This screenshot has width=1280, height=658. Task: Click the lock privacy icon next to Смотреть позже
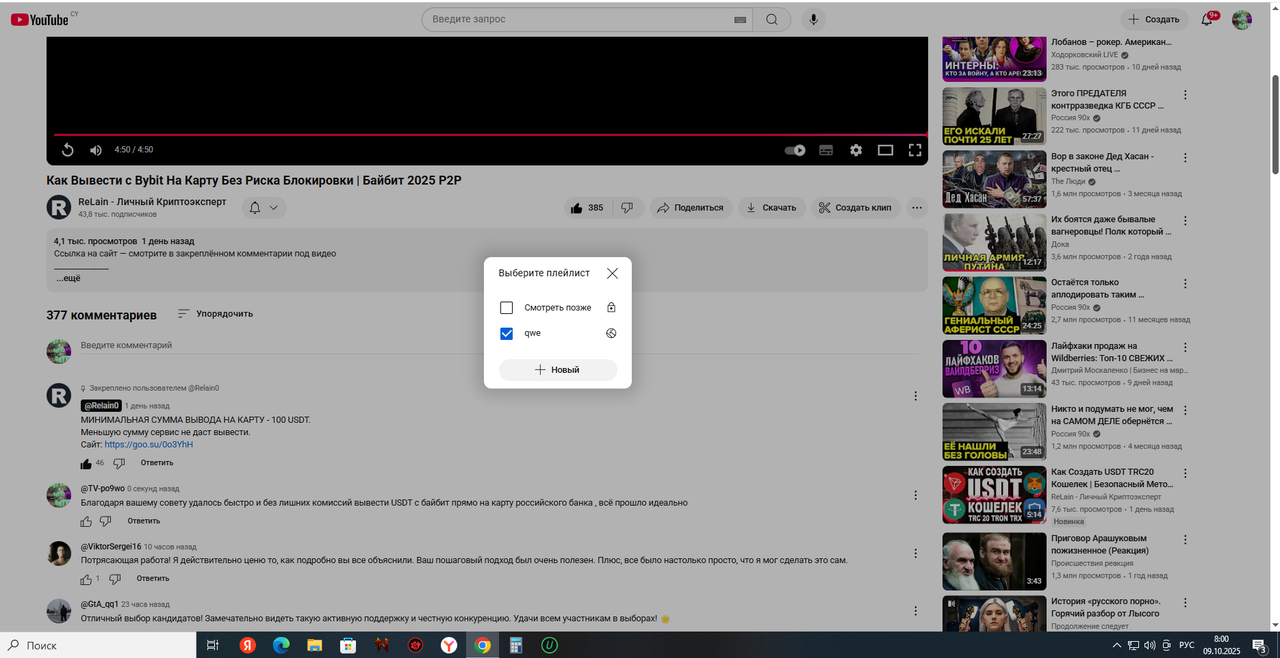[611, 308]
